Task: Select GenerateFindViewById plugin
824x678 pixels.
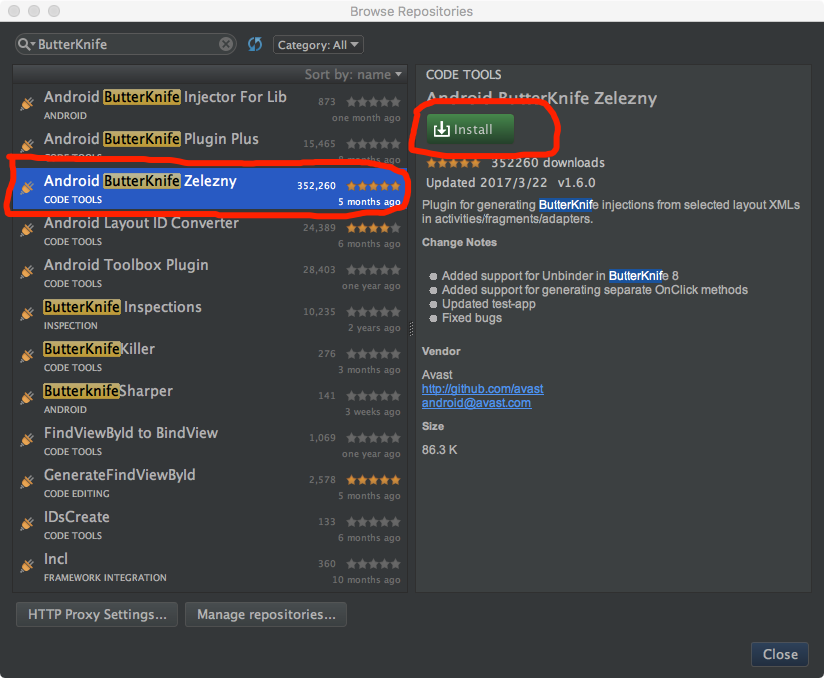Action: tap(210, 484)
